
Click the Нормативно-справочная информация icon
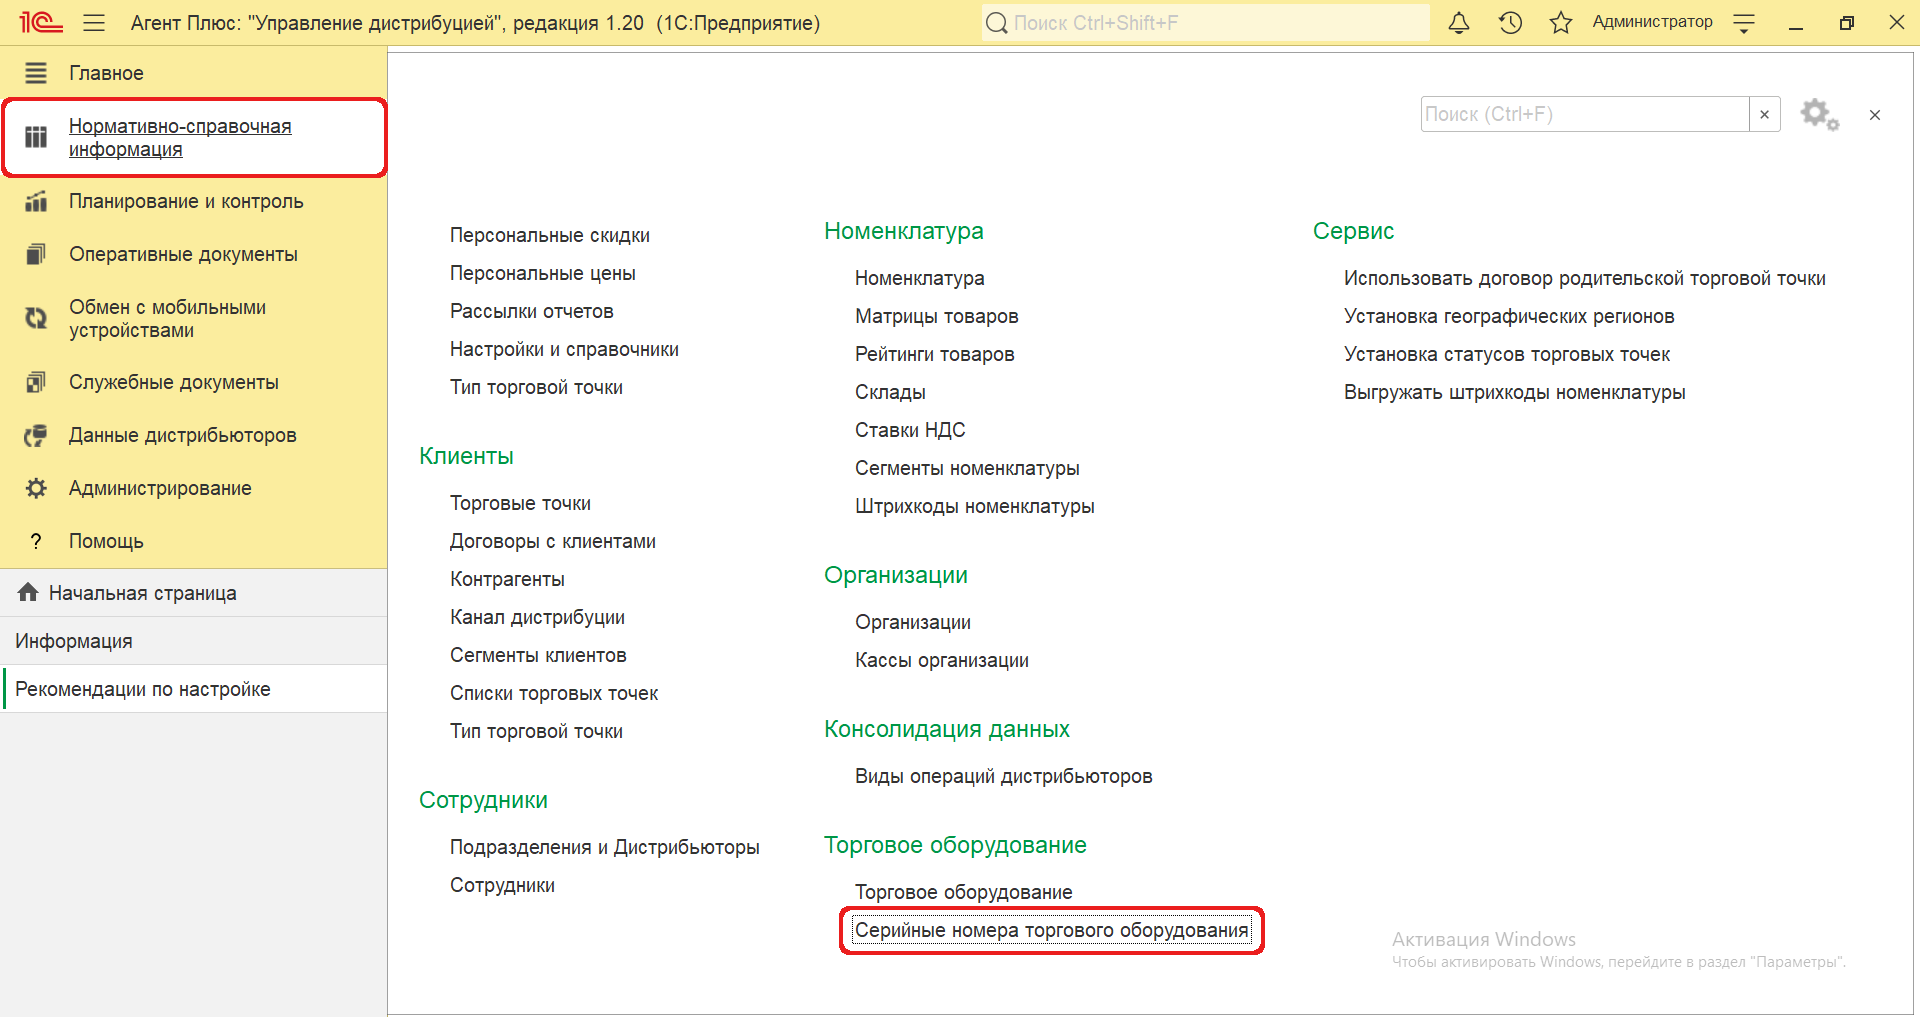pos(36,137)
